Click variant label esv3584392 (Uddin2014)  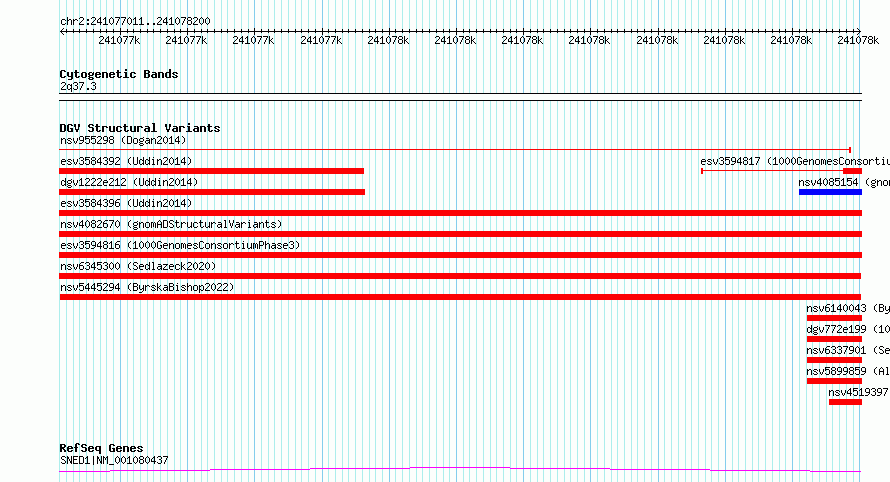pyautogui.click(x=126, y=161)
